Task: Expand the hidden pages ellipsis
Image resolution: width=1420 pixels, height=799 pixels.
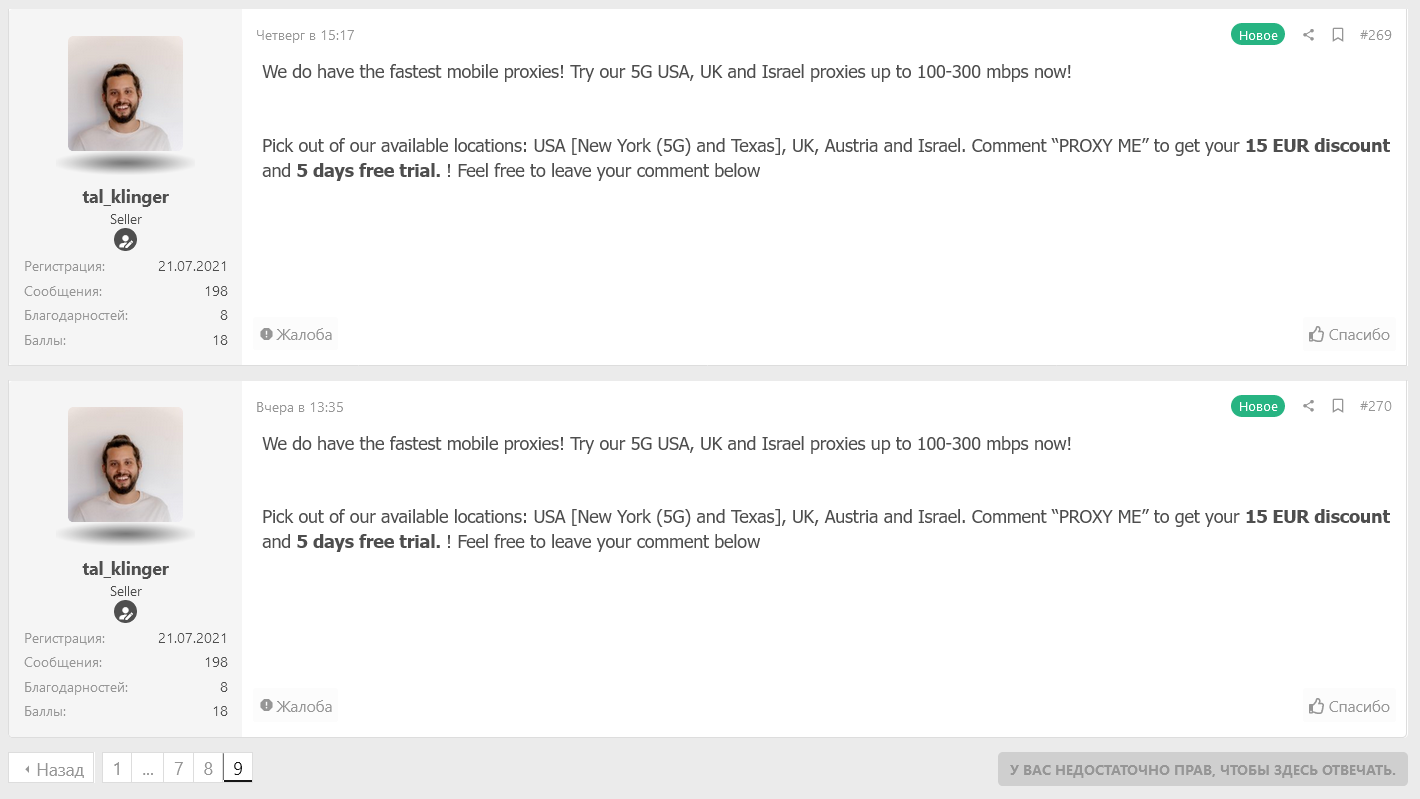Action: (x=148, y=769)
